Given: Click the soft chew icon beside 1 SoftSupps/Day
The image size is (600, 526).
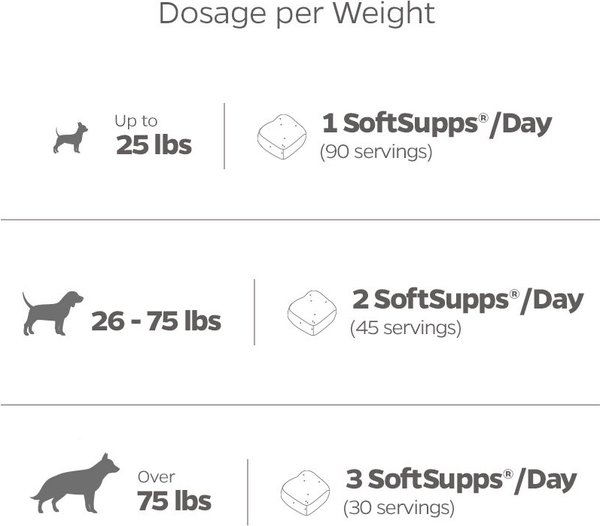Looking at the screenshot, I should (282, 137).
